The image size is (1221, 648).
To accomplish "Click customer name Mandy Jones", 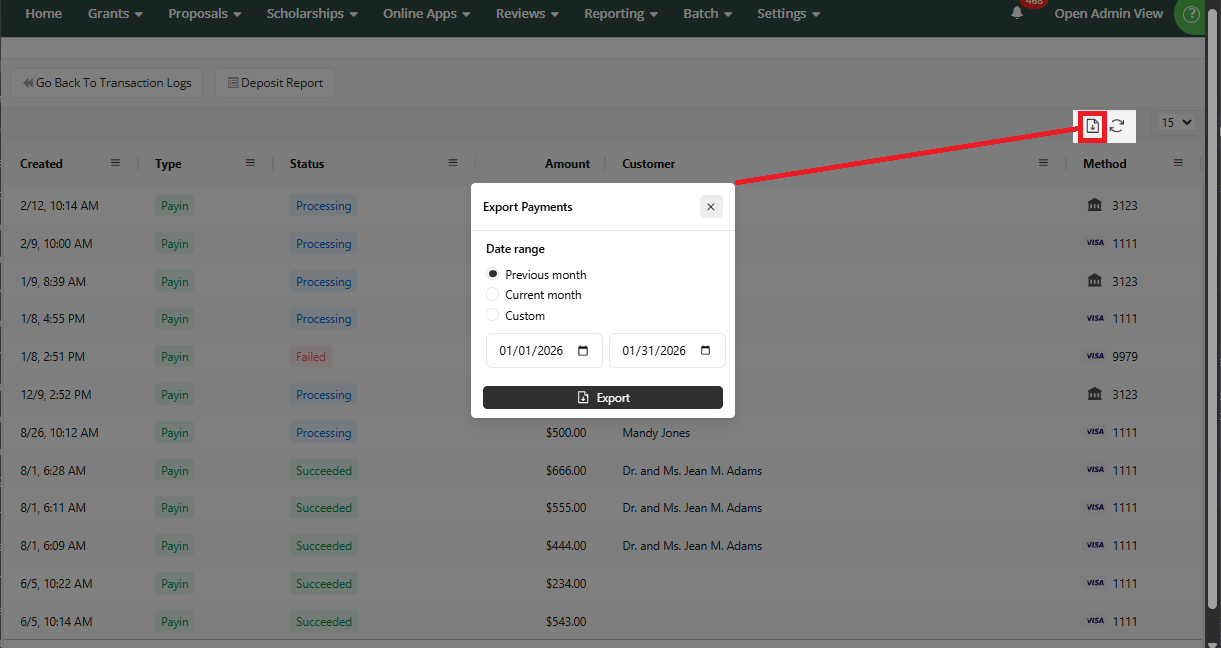I will (656, 432).
